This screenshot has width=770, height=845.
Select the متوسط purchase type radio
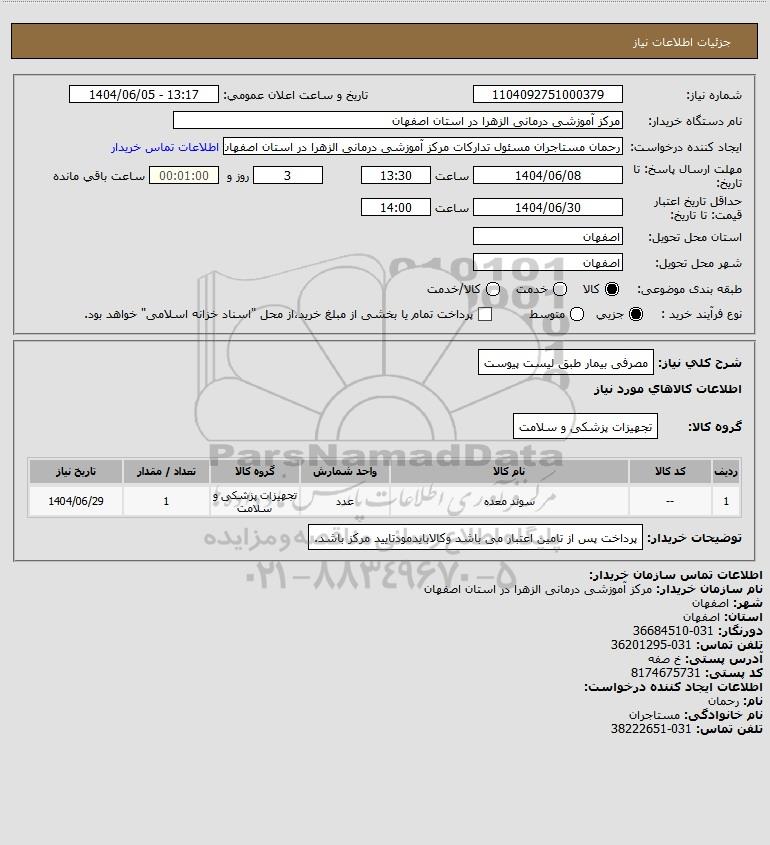point(577,314)
